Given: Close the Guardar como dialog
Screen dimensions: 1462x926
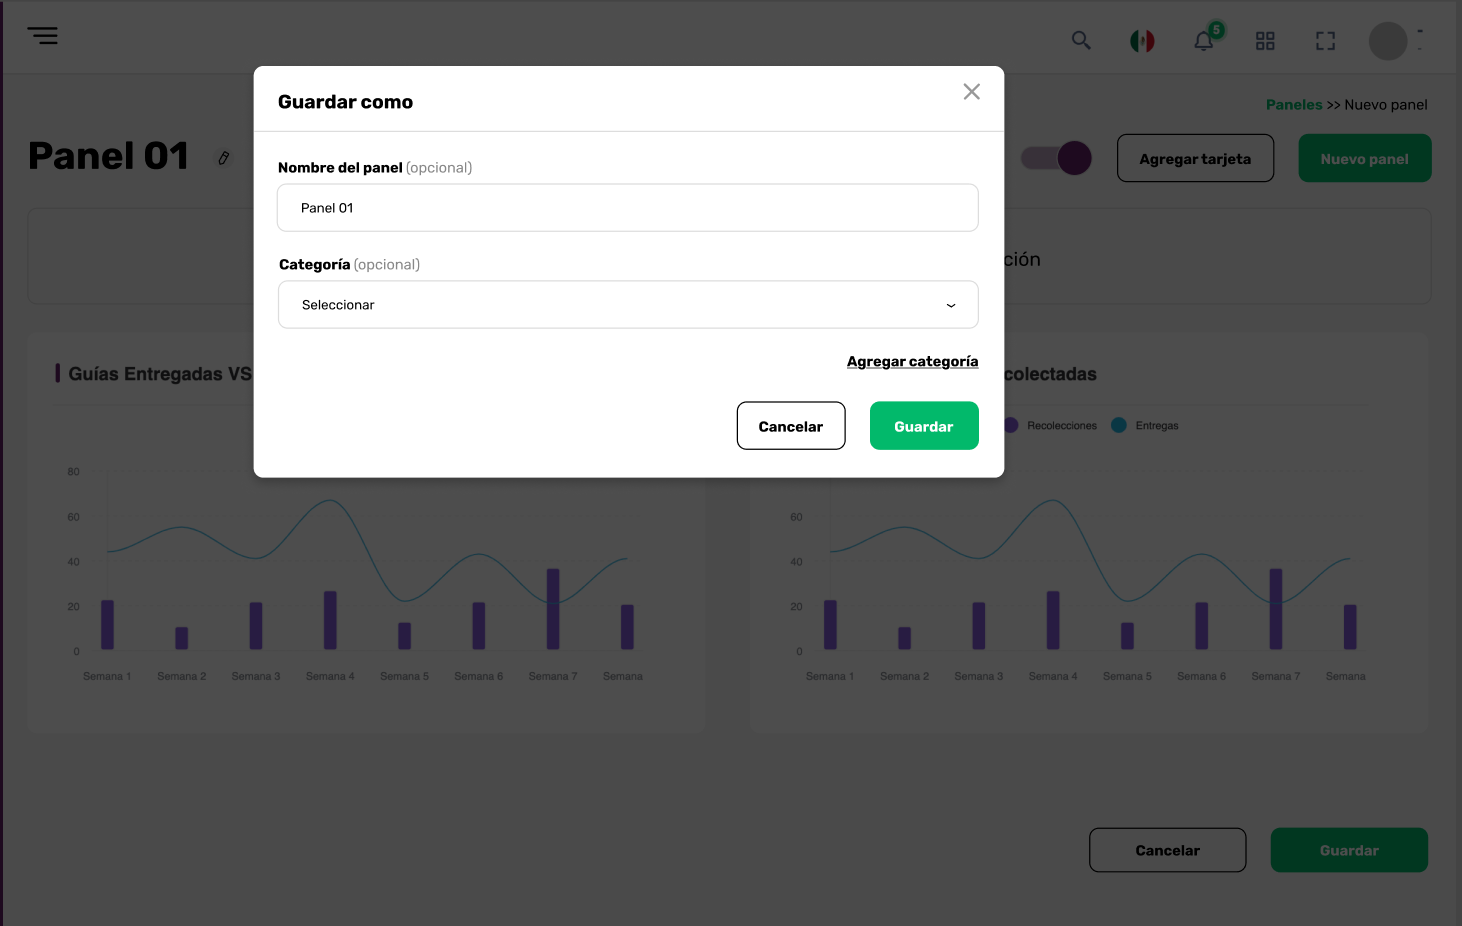Looking at the screenshot, I should click(x=971, y=92).
